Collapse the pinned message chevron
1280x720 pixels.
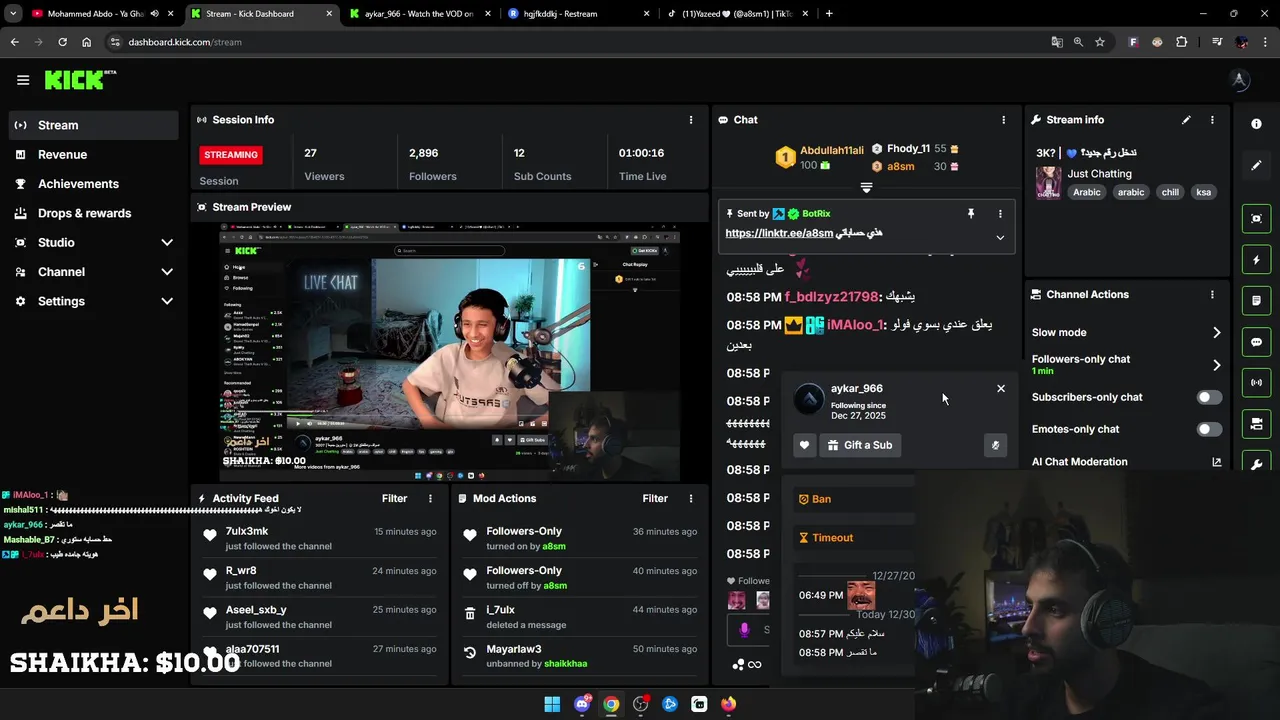pyautogui.click(x=999, y=238)
